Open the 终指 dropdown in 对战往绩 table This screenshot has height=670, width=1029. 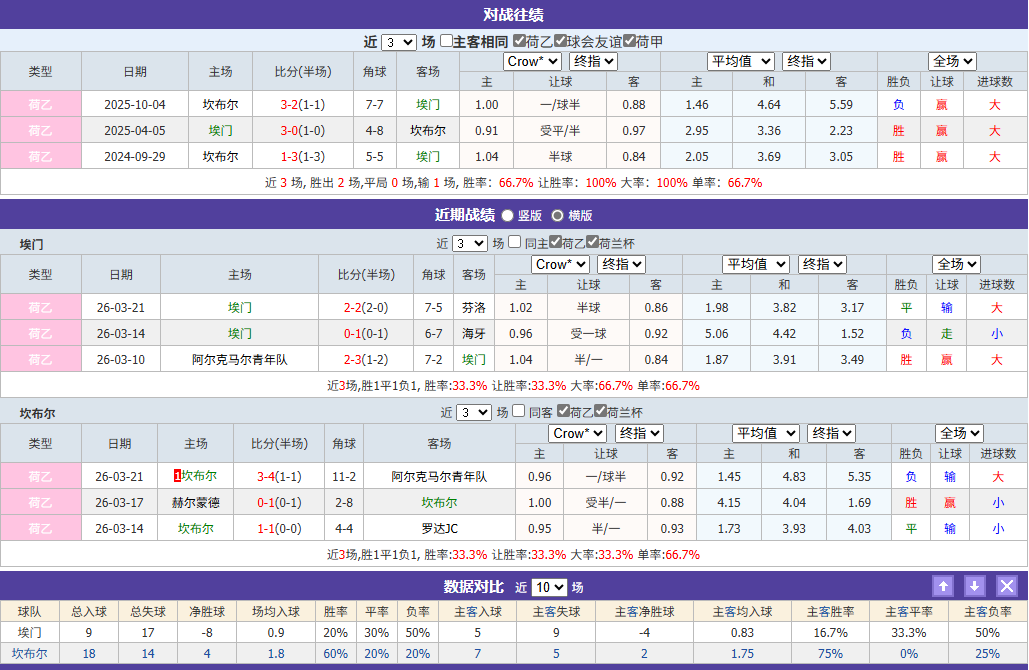pos(592,61)
